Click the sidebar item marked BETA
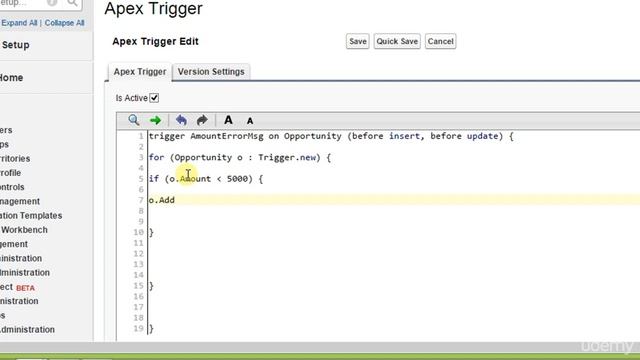Viewport: 640px width, 360px height. coord(17,287)
